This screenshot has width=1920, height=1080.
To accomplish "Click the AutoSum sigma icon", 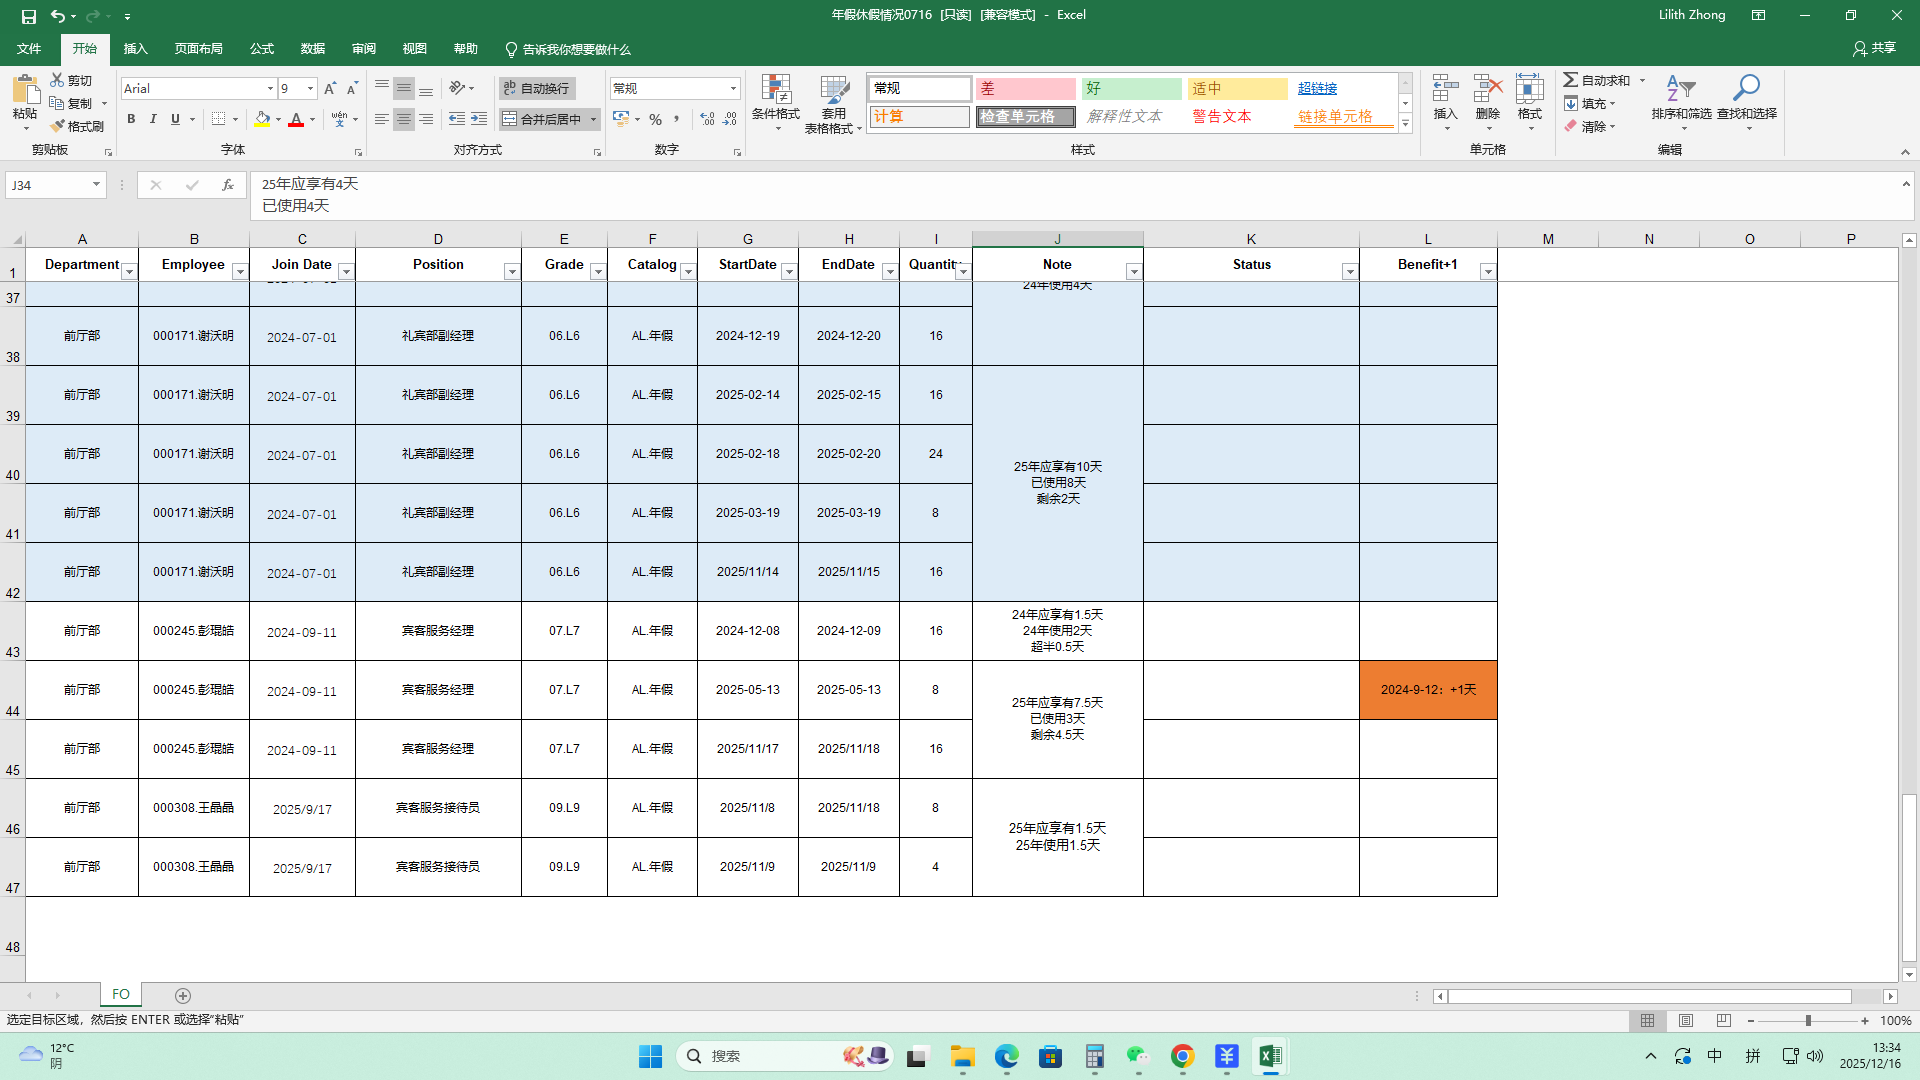I will point(1571,80).
